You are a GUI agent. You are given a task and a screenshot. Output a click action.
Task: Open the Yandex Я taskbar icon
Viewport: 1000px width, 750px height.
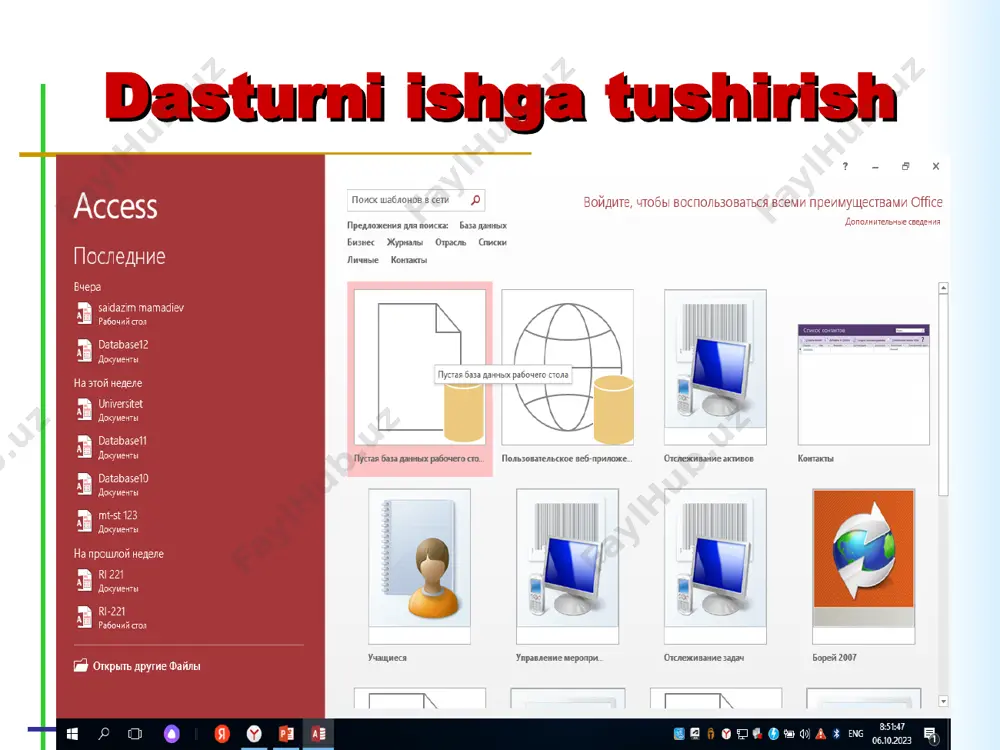tap(221, 734)
